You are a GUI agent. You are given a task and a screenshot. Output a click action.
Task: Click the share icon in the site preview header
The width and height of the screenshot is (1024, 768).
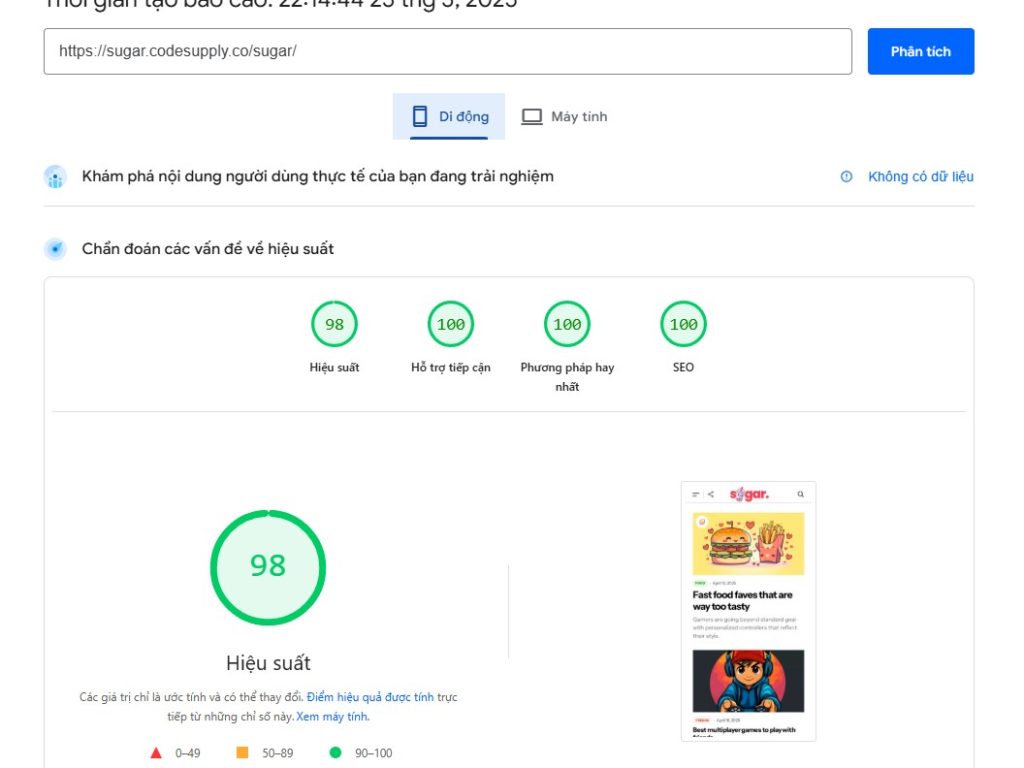(712, 492)
